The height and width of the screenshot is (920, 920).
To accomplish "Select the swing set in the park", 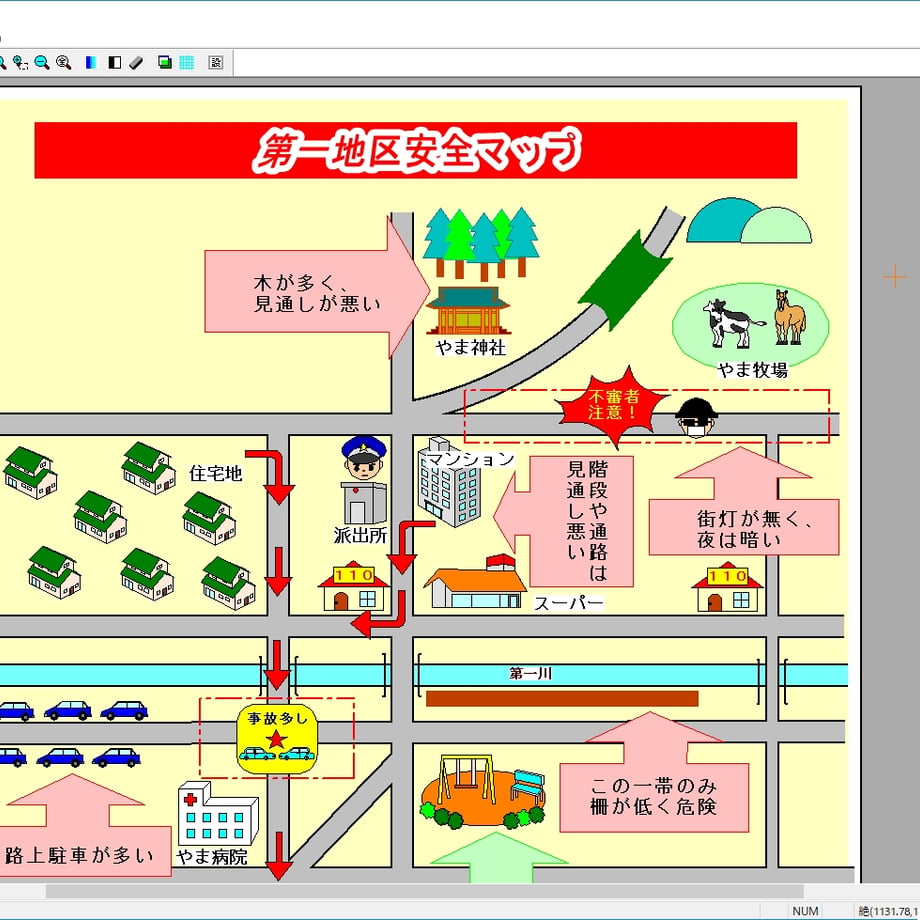I will (x=465, y=780).
